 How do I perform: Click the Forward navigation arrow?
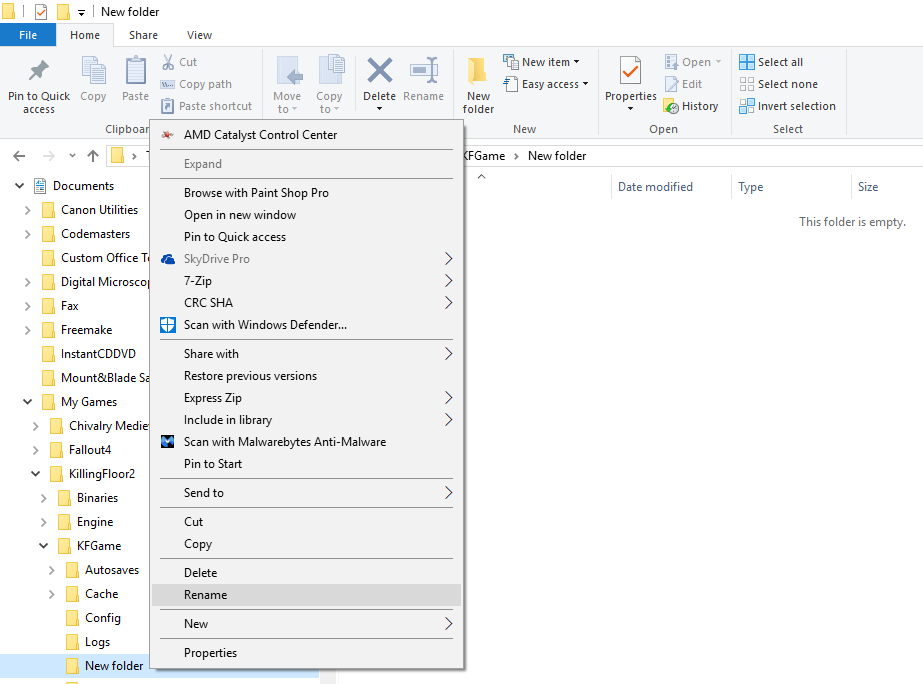pyautogui.click(x=49, y=156)
